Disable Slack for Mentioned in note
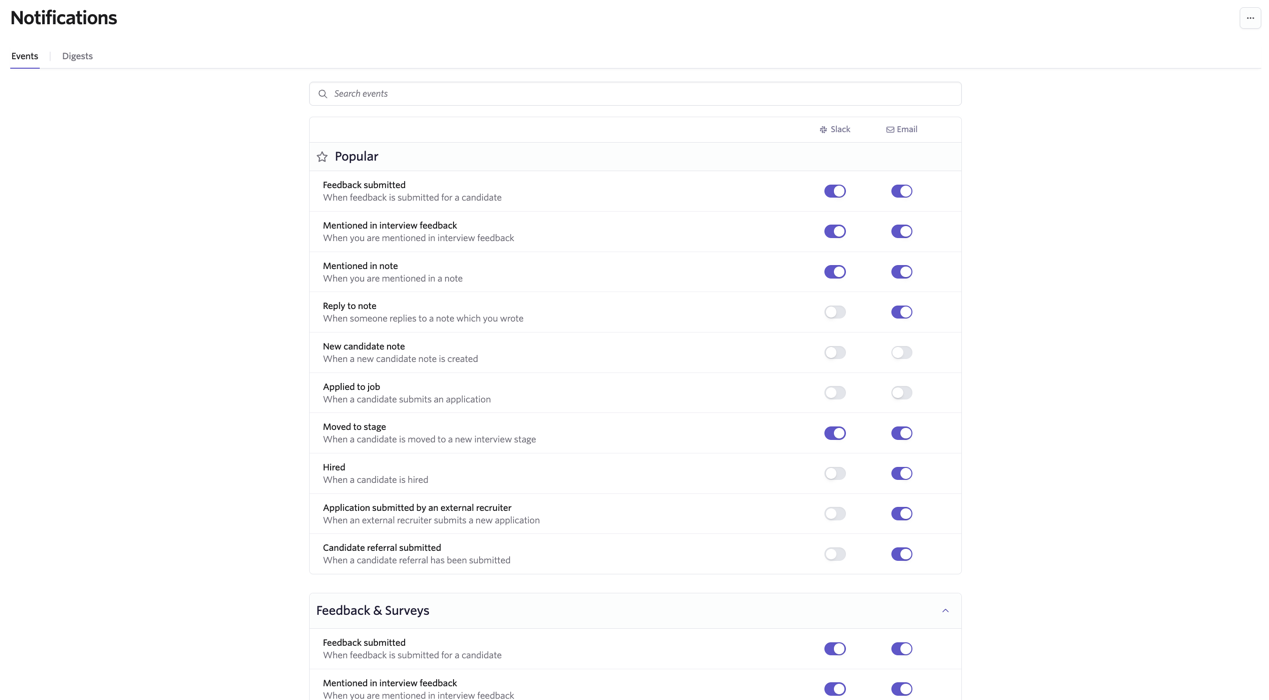Image resolution: width=1269 pixels, height=700 pixels. click(835, 272)
